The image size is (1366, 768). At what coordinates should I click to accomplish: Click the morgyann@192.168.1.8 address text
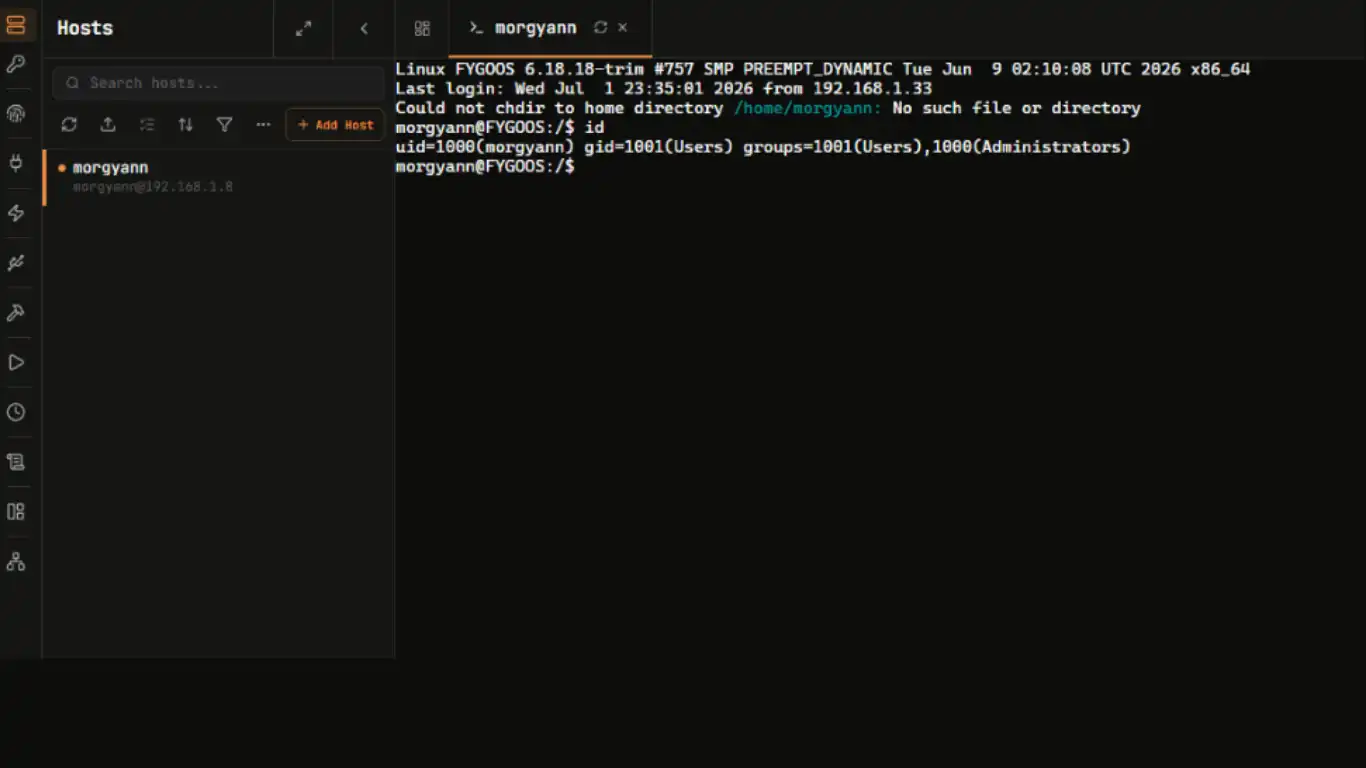[153, 187]
